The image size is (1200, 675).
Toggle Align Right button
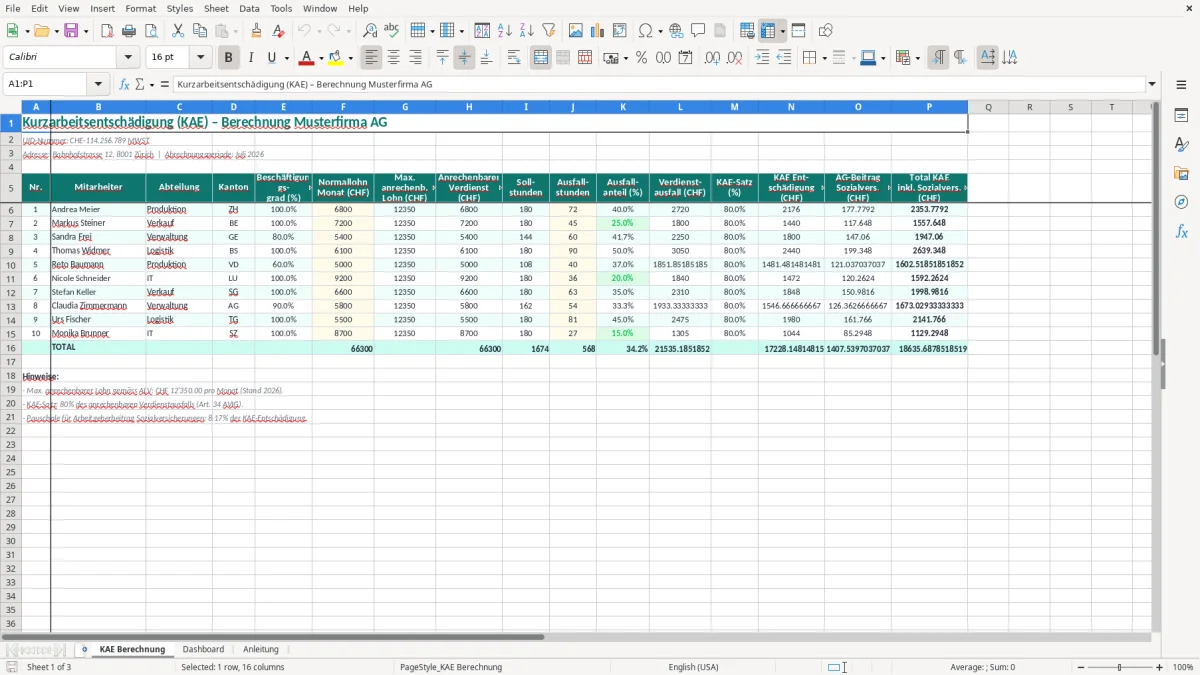point(415,58)
